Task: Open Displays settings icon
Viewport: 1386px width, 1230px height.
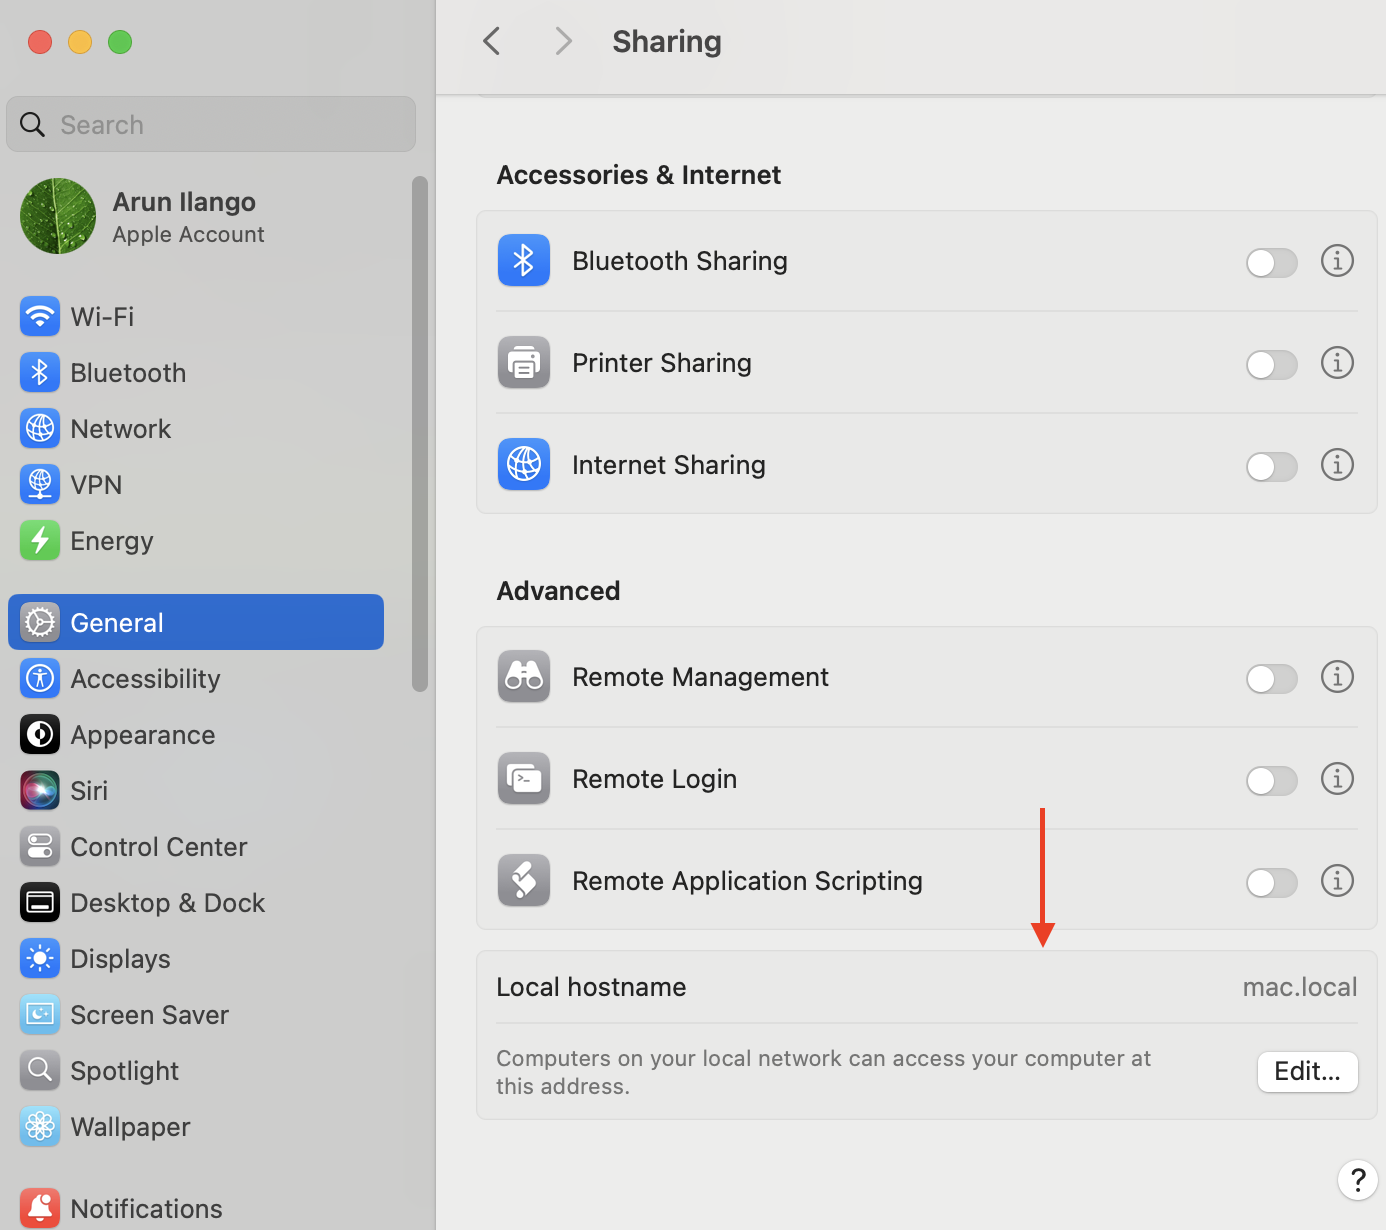Action: 40,959
